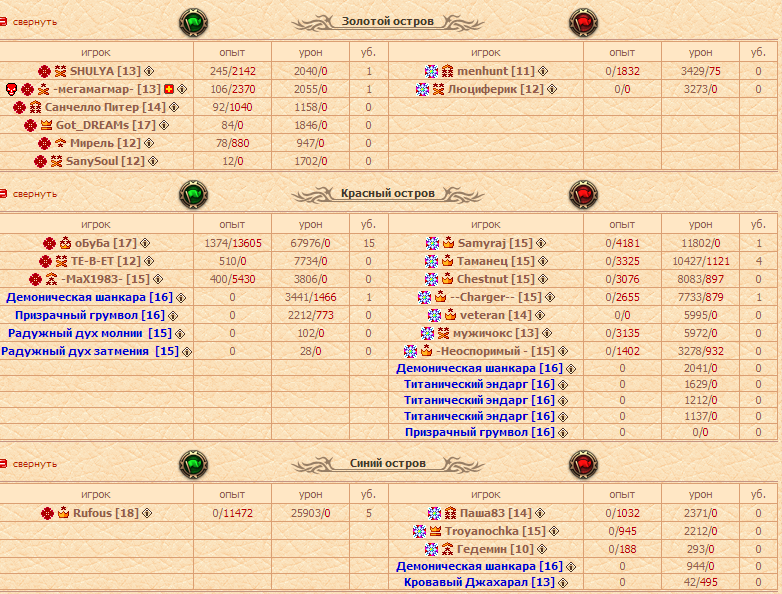The width and height of the screenshot is (782, 594).
Task: Select the Красный остров title
Action: tap(388, 194)
